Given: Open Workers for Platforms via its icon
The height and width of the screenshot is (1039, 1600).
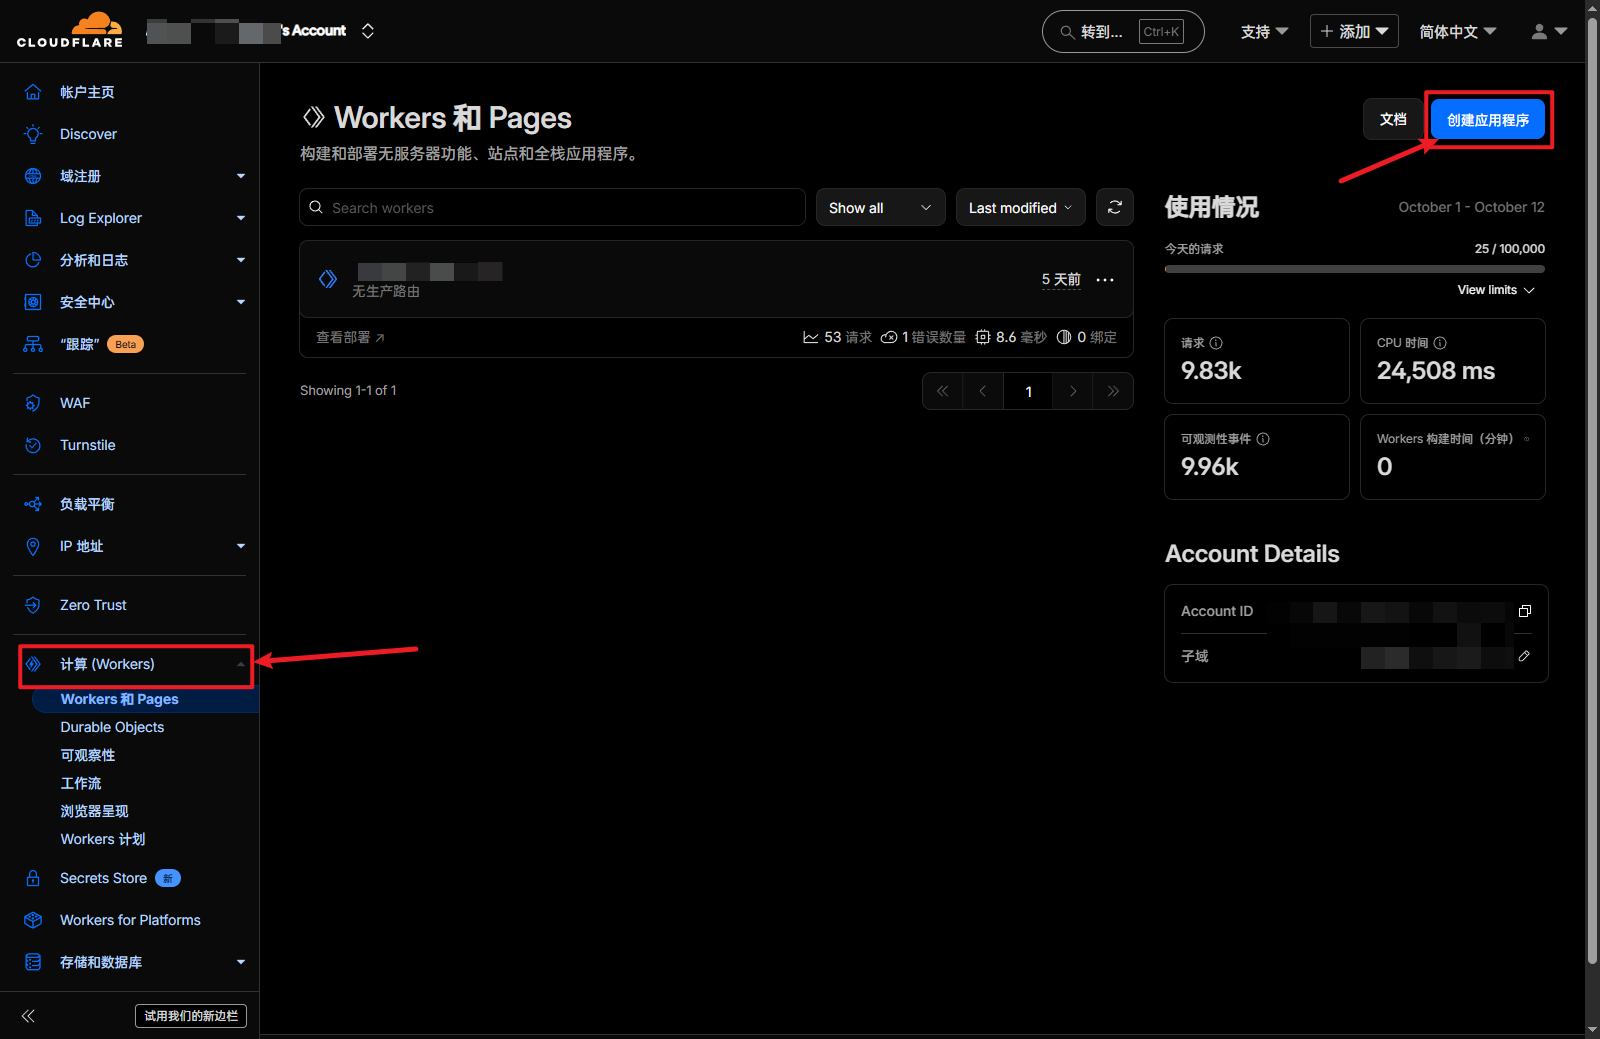Looking at the screenshot, I should pos(33,919).
